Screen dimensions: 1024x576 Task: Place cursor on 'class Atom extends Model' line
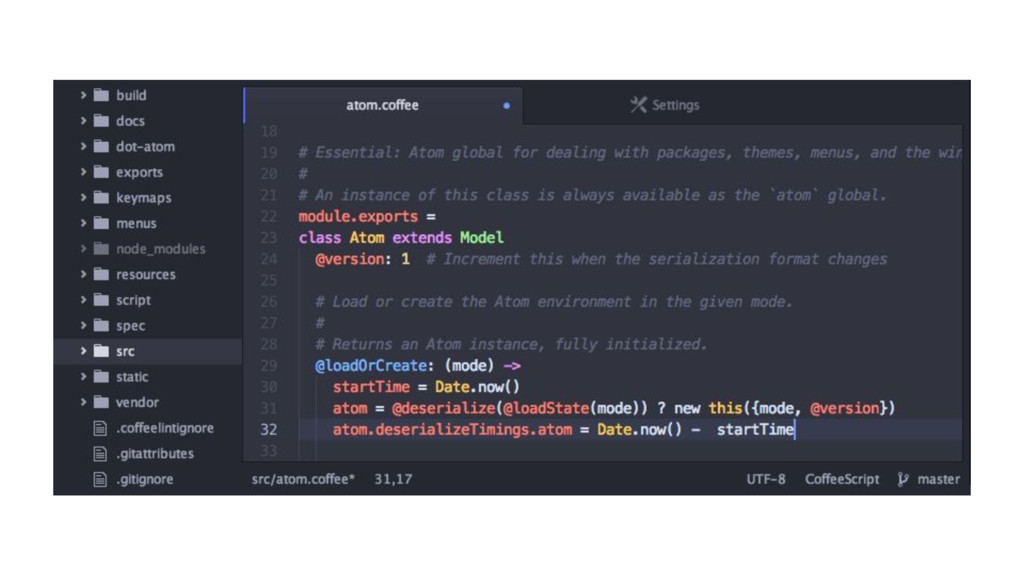pyautogui.click(x=401, y=238)
